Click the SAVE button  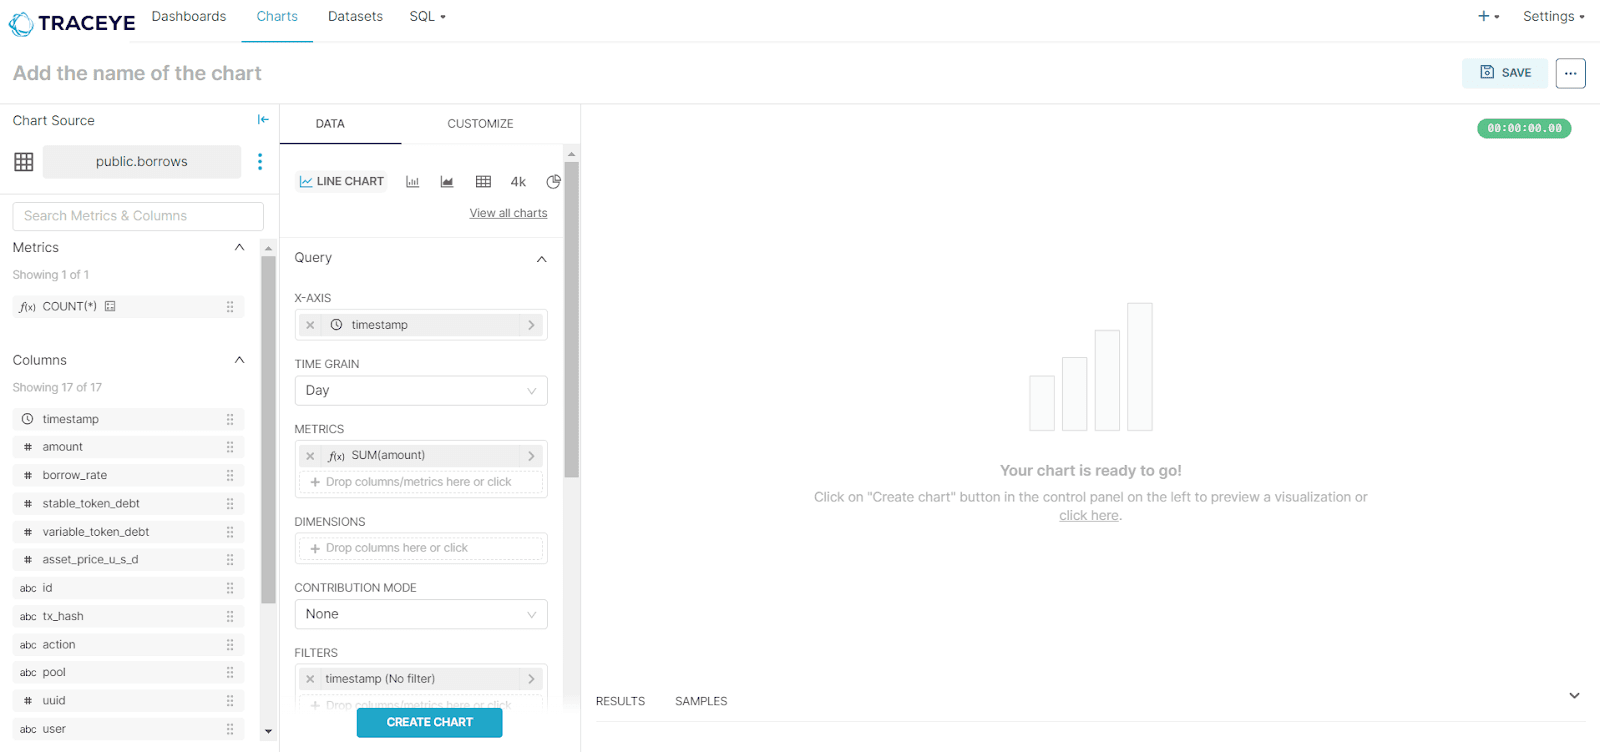[x=1504, y=73]
